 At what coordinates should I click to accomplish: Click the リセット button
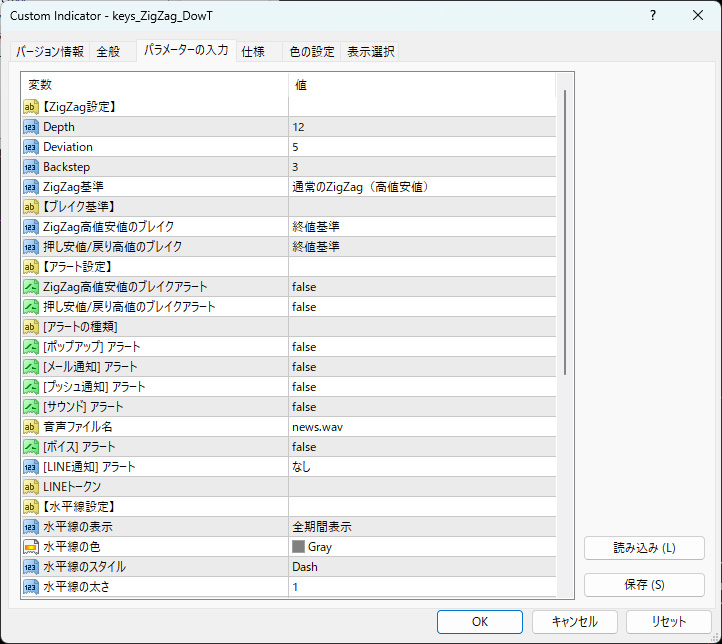click(669, 622)
